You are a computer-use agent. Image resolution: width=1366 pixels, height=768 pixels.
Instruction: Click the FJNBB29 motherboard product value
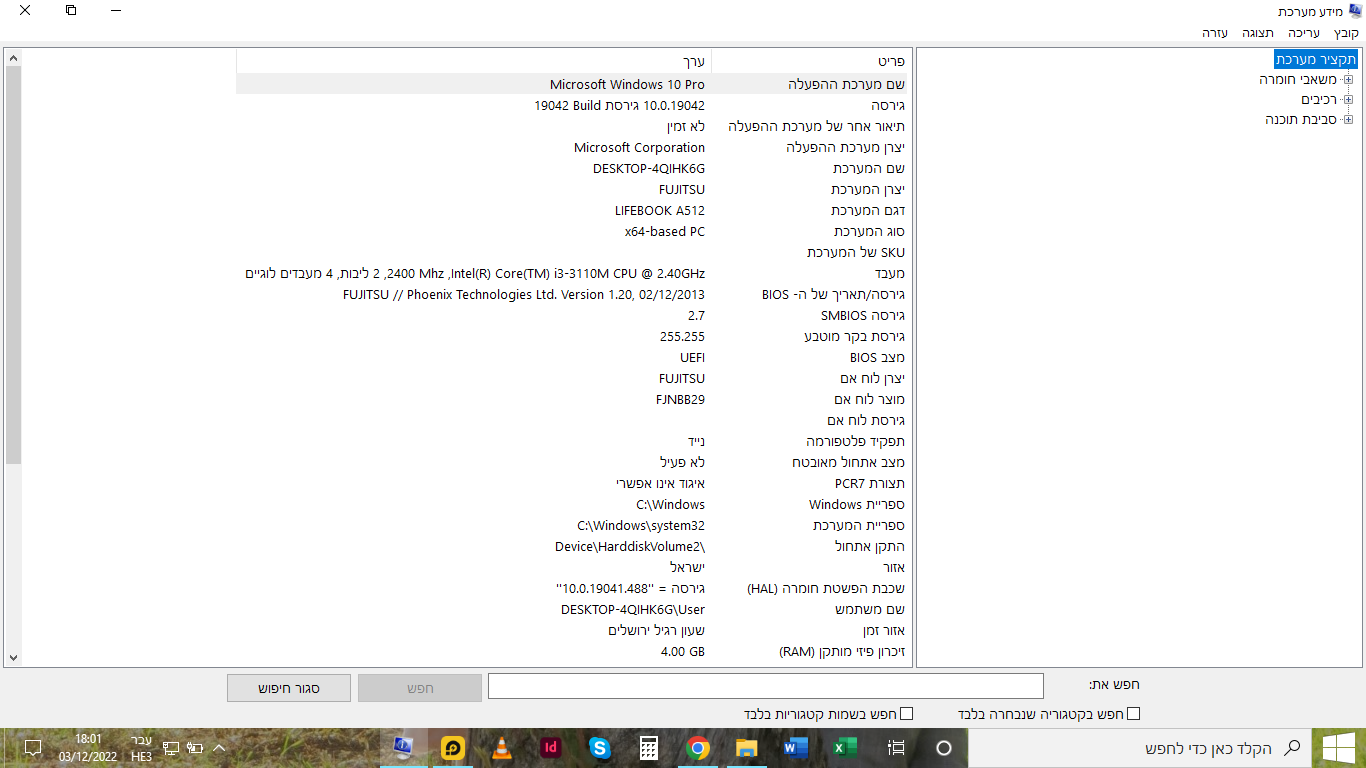[681, 399]
